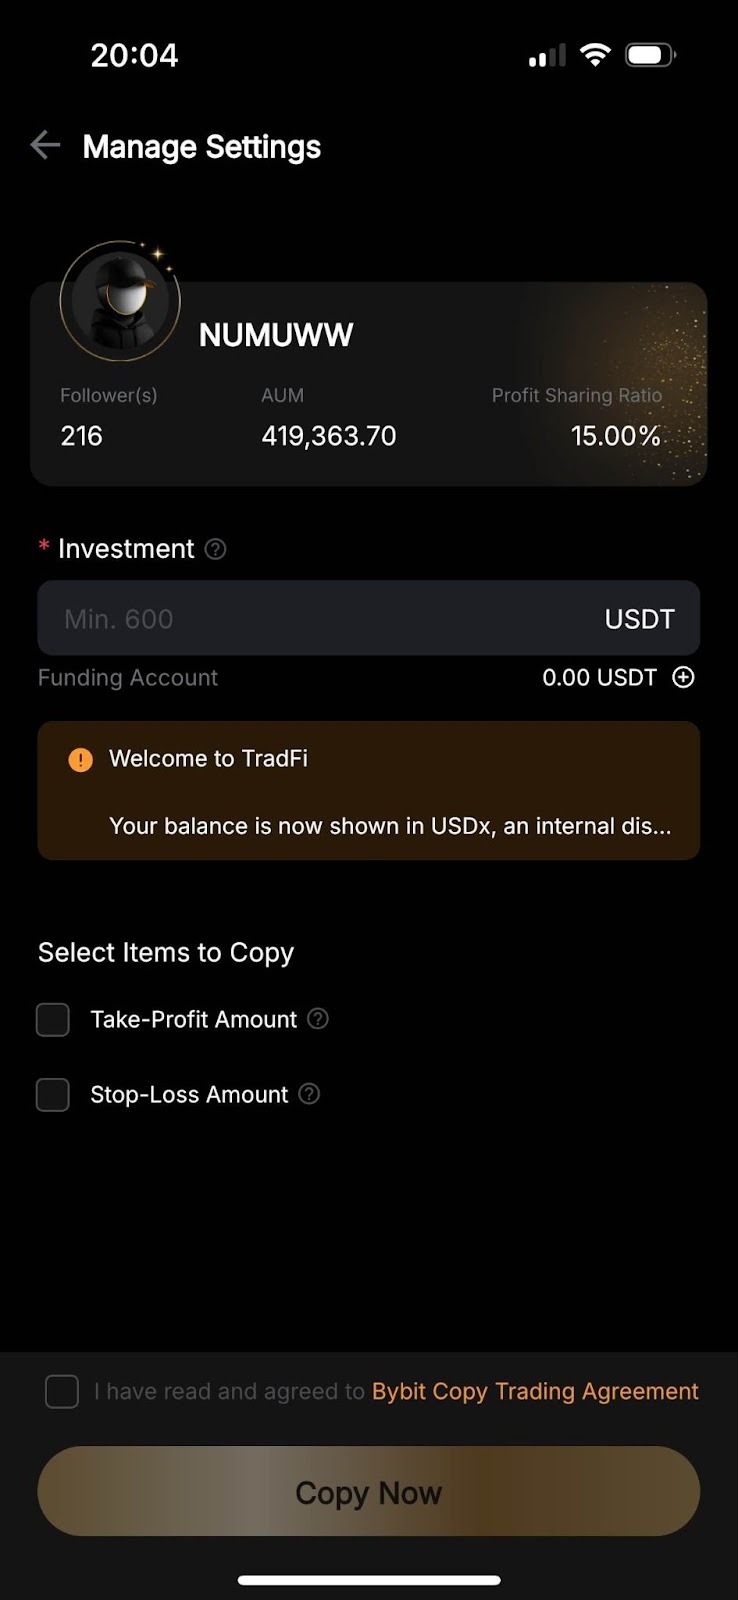This screenshot has height=1600, width=738.
Task: Tap the cellular signal icon
Action: pos(547,56)
